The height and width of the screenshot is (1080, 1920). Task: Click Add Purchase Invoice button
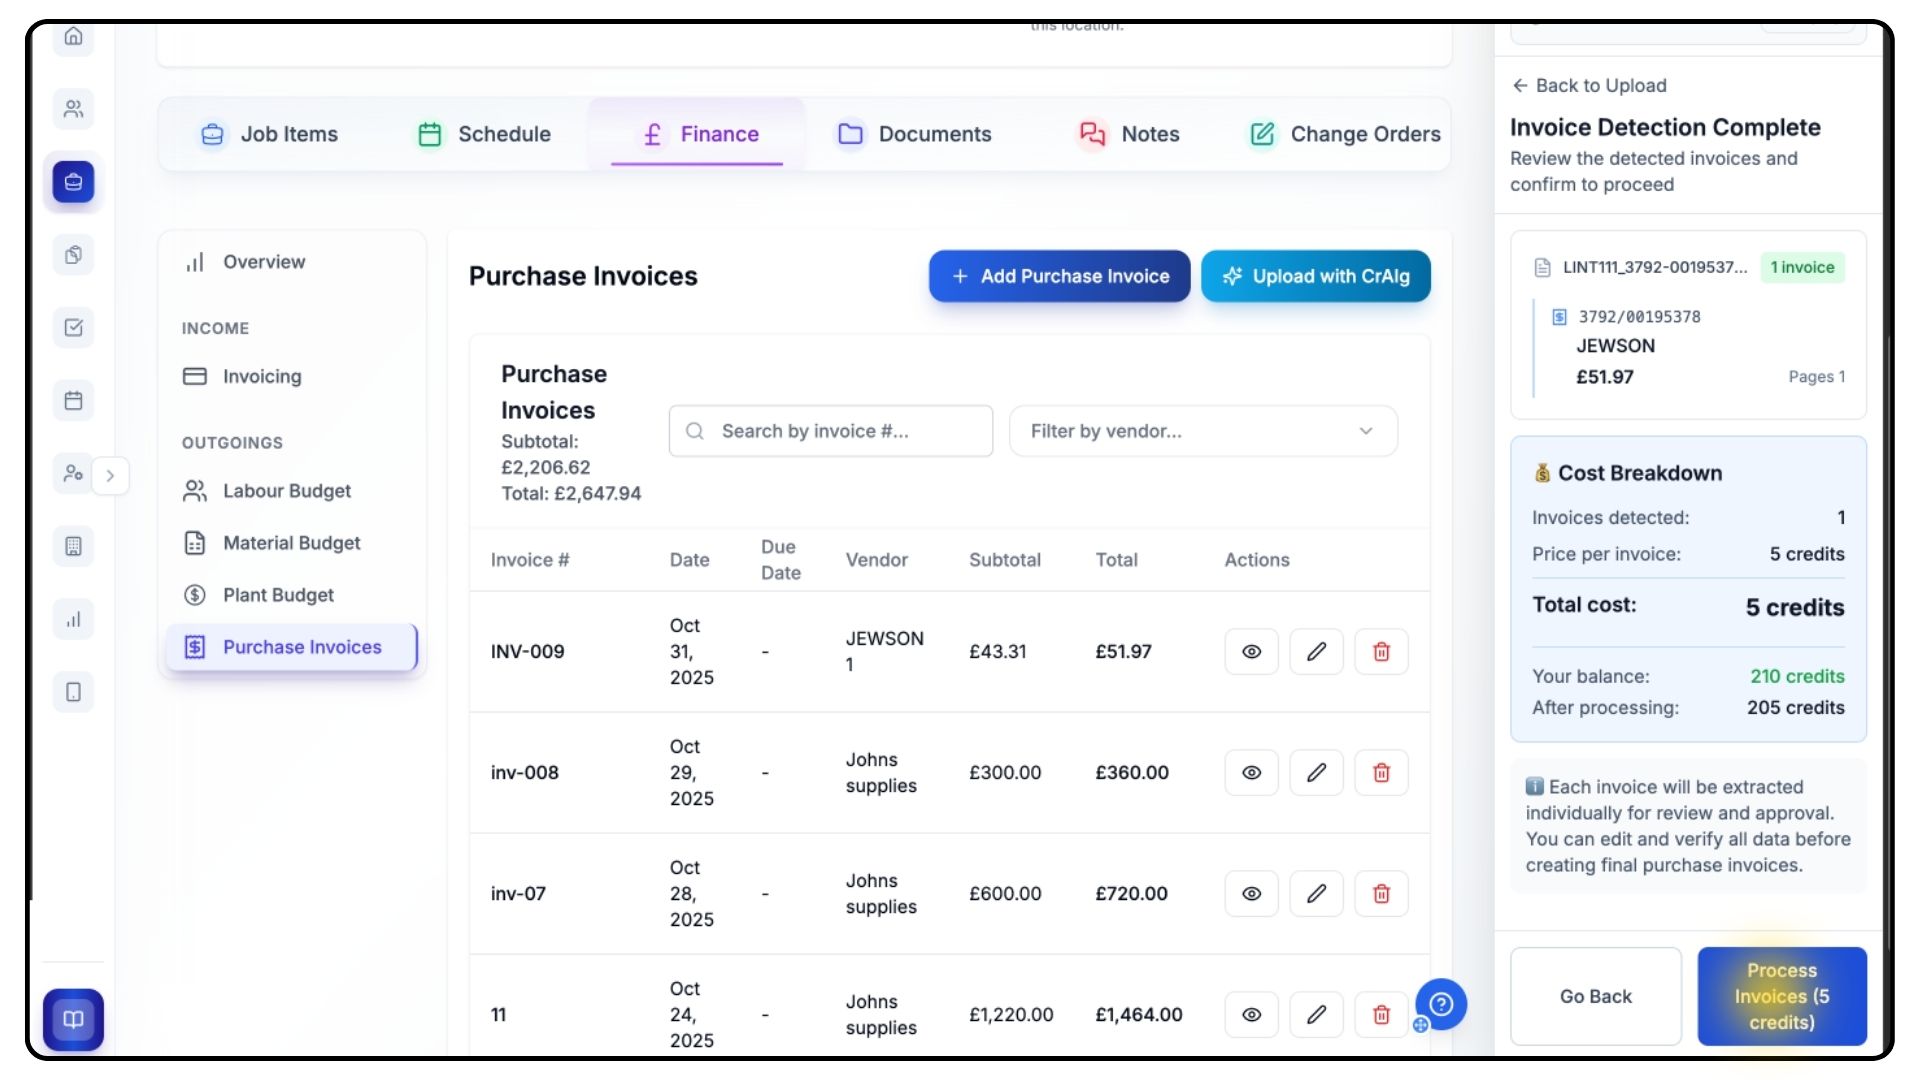pyautogui.click(x=1059, y=276)
